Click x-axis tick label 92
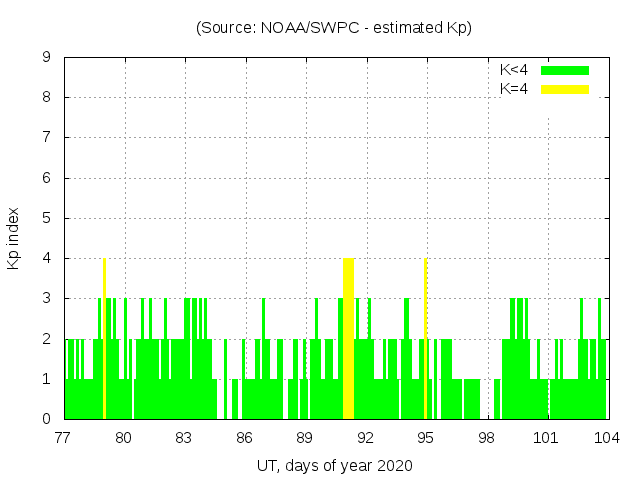The height and width of the screenshot is (480, 640). [x=365, y=437]
